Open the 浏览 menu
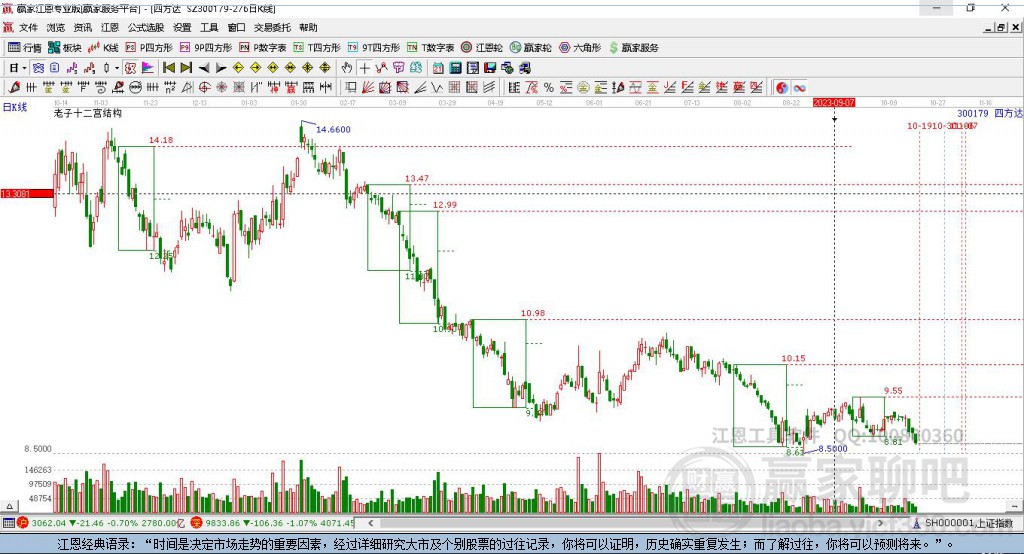The width and height of the screenshot is (1024, 554). tap(56, 27)
